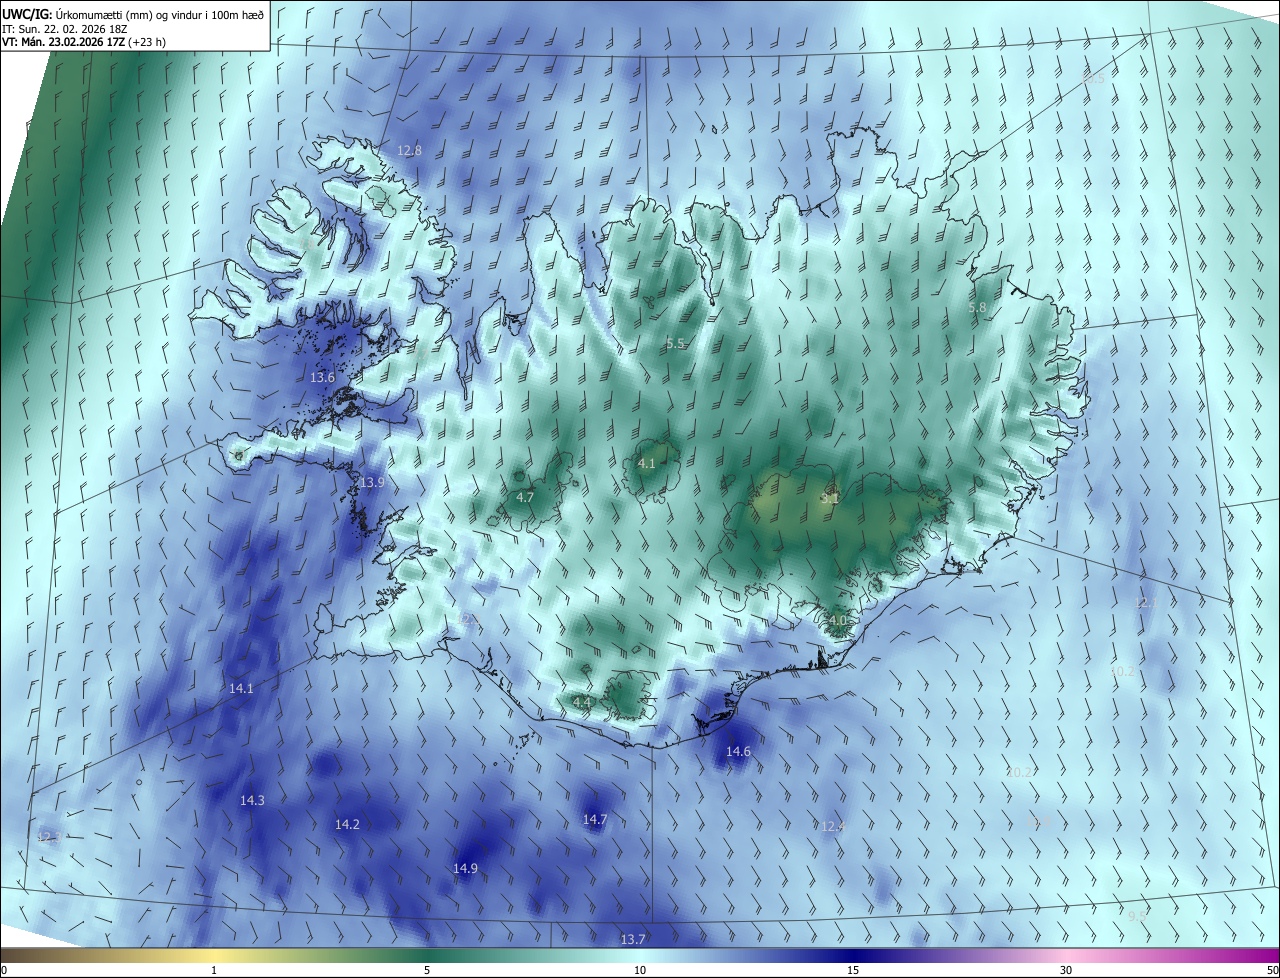
Task: Click colorbar tick label 5
Action: click(427, 971)
